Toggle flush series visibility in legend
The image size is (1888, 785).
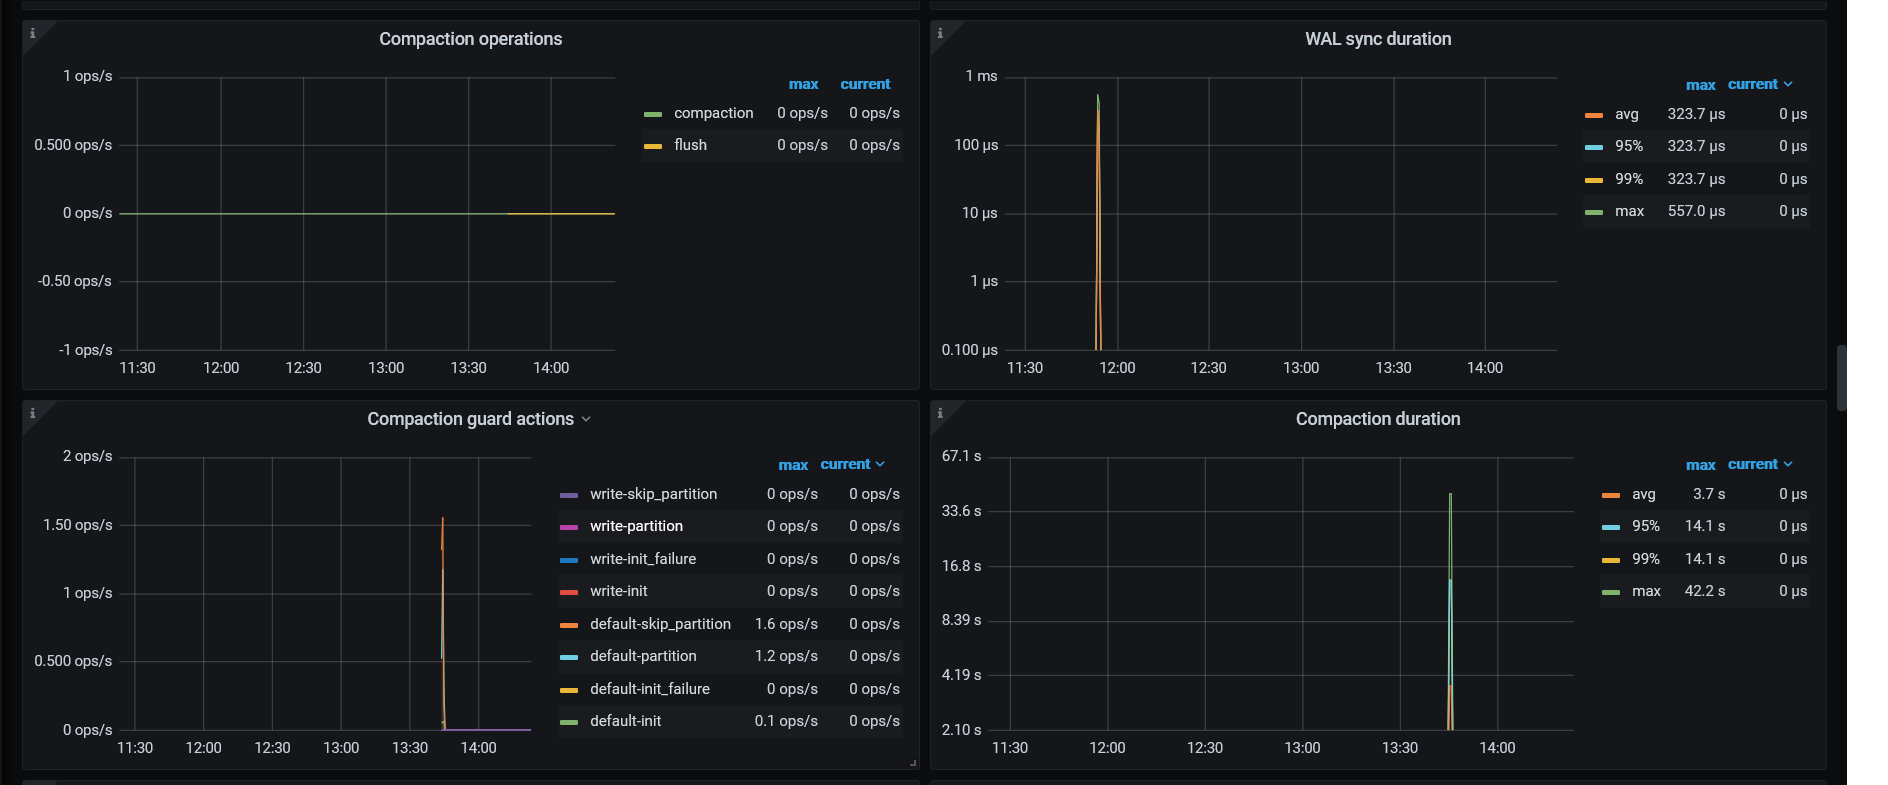click(690, 145)
